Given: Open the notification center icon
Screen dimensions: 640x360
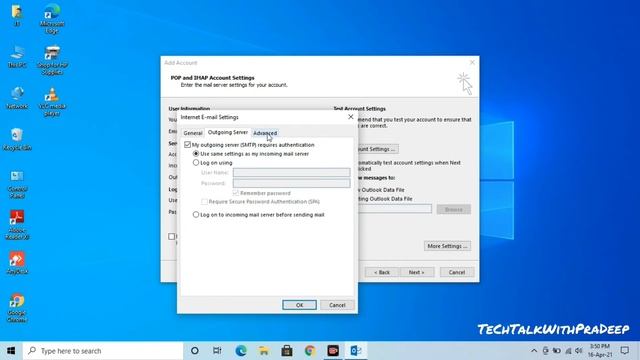Looking at the screenshot, I should [x=624, y=351].
